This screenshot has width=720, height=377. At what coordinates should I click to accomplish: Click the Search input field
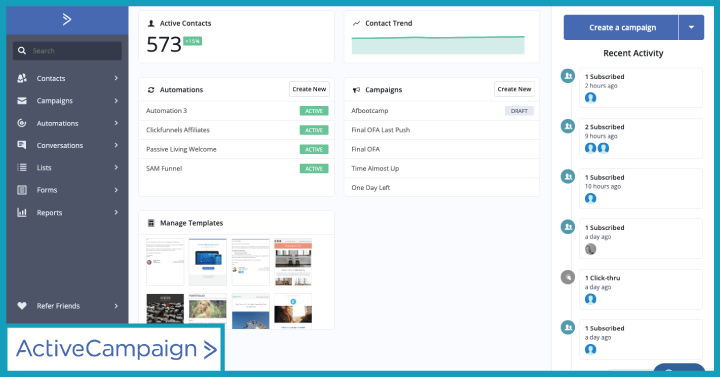(x=68, y=51)
